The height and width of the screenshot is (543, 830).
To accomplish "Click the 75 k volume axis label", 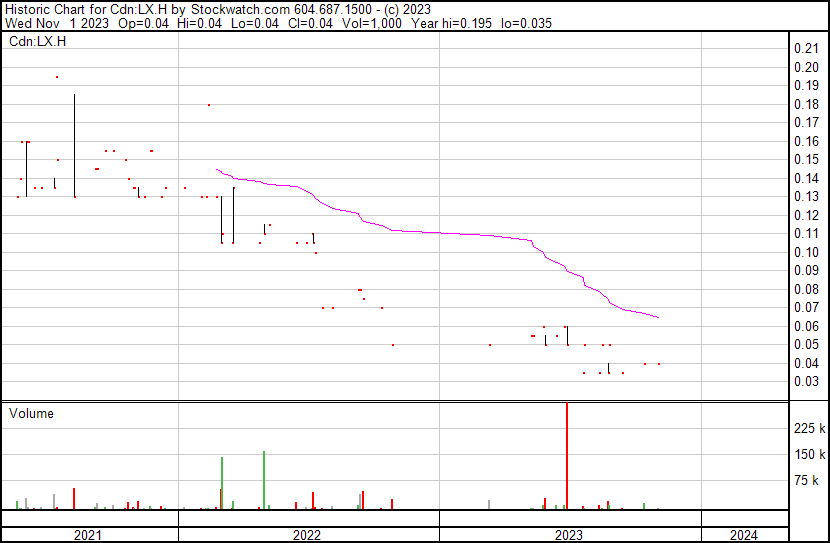I will (x=806, y=480).
